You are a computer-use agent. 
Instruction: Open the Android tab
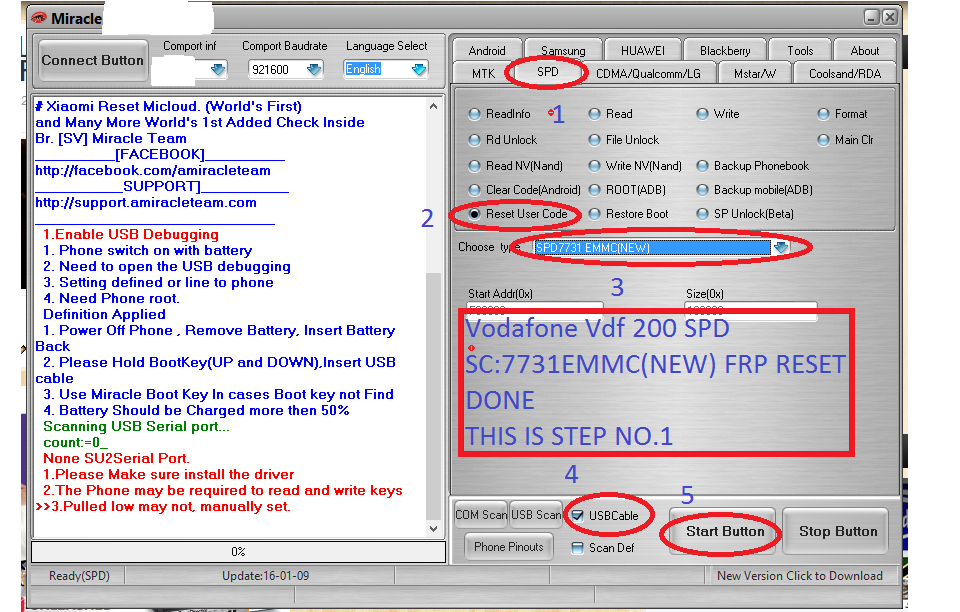(486, 49)
